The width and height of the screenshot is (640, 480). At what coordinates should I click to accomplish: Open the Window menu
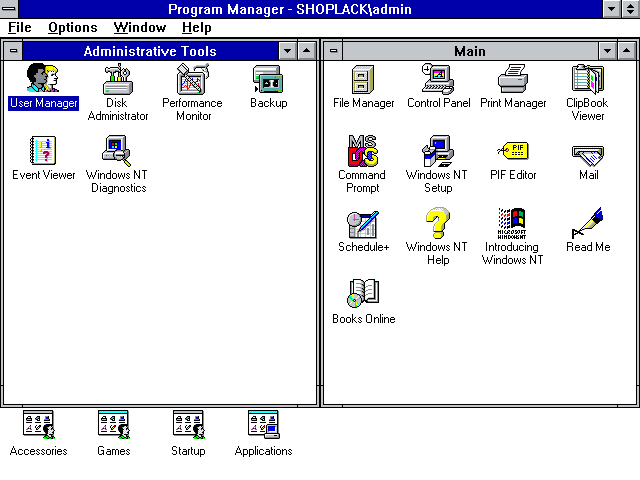point(140,27)
